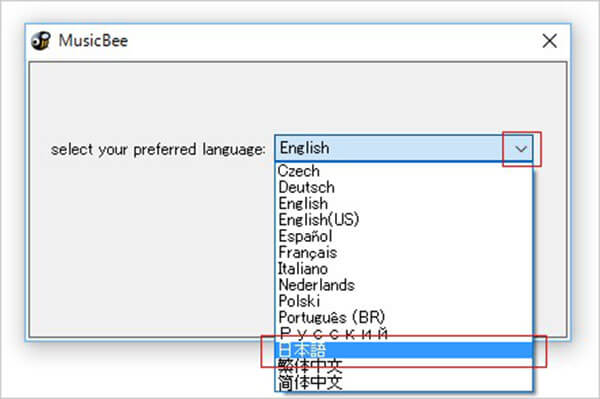Choose Nederlands language option
This screenshot has width=600, height=399.
[404, 285]
